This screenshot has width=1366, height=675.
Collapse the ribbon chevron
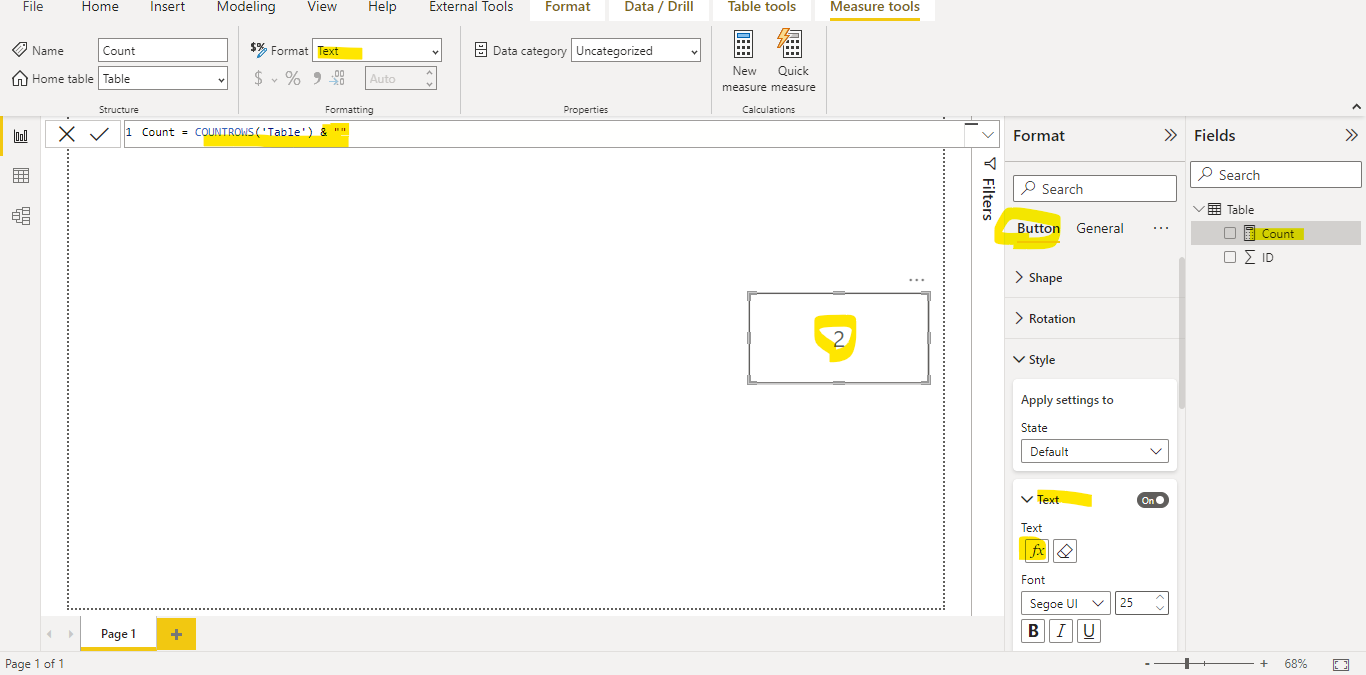pyautogui.click(x=1356, y=106)
